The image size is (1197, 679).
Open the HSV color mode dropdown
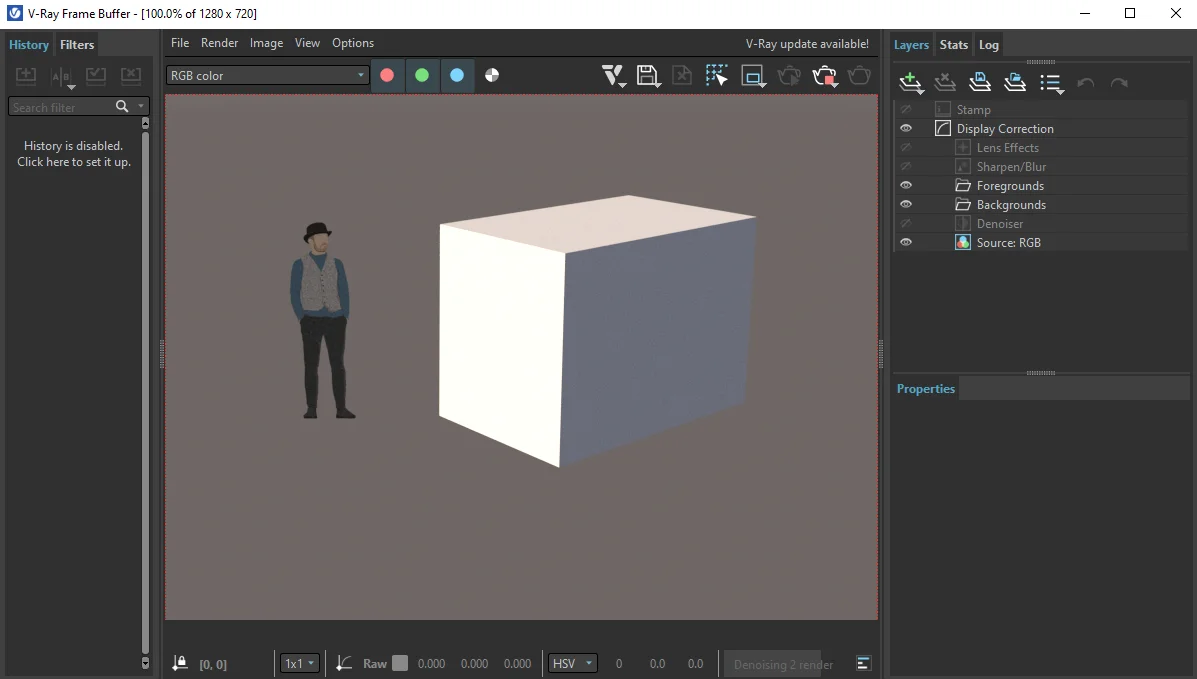pos(573,663)
